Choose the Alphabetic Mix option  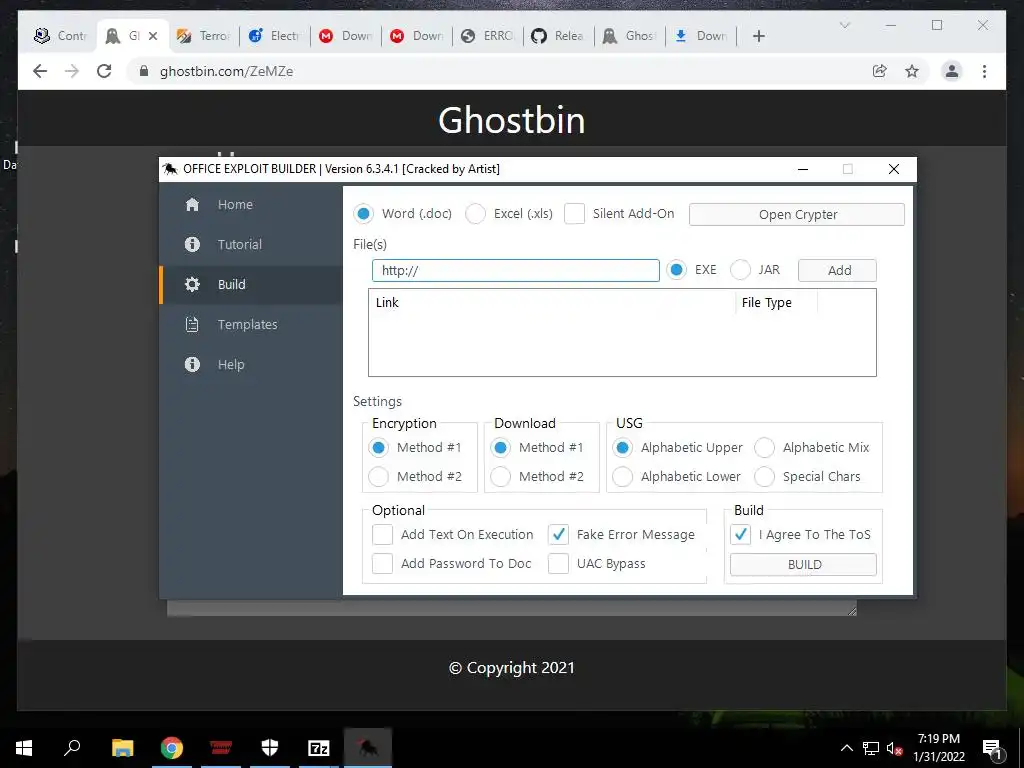point(765,447)
